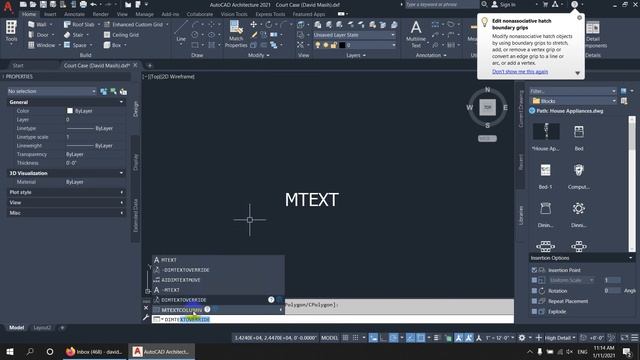Add a new drawing tab with plus button
Screen dimensions: 640x360
(149, 65)
